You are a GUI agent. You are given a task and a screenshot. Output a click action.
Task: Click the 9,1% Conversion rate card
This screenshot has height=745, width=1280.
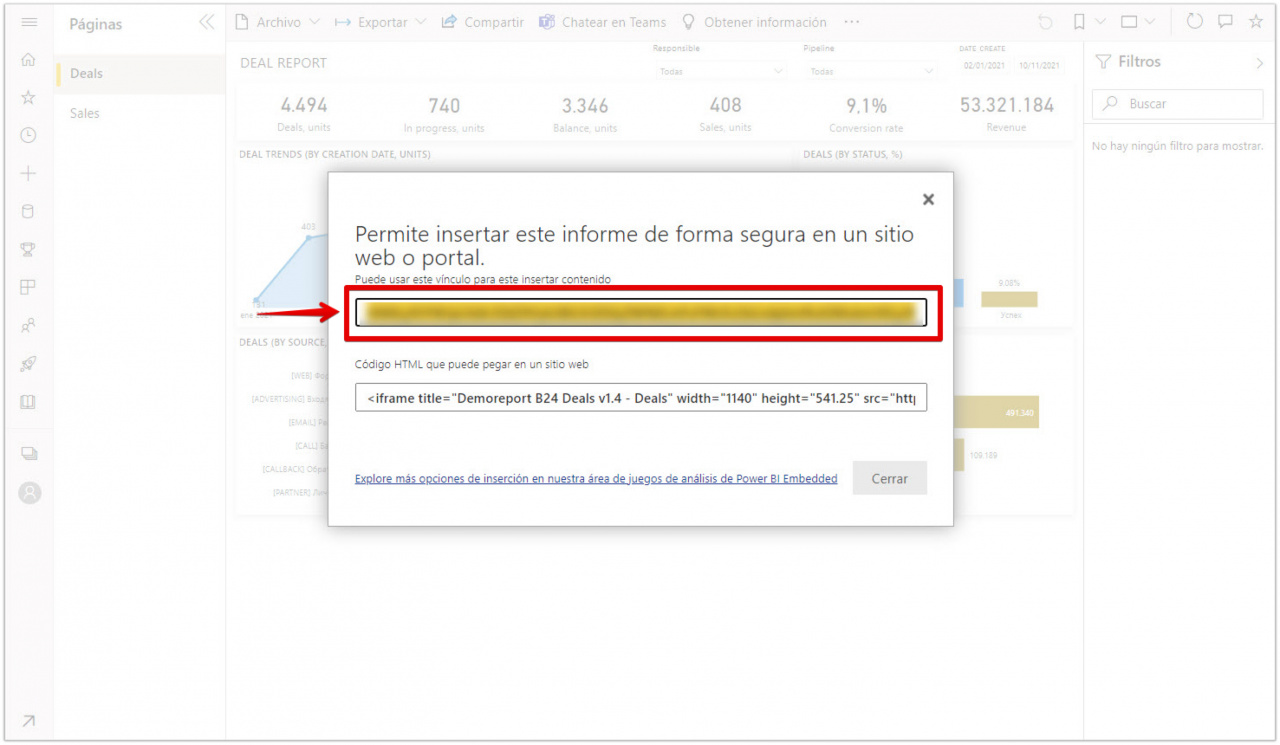866,114
